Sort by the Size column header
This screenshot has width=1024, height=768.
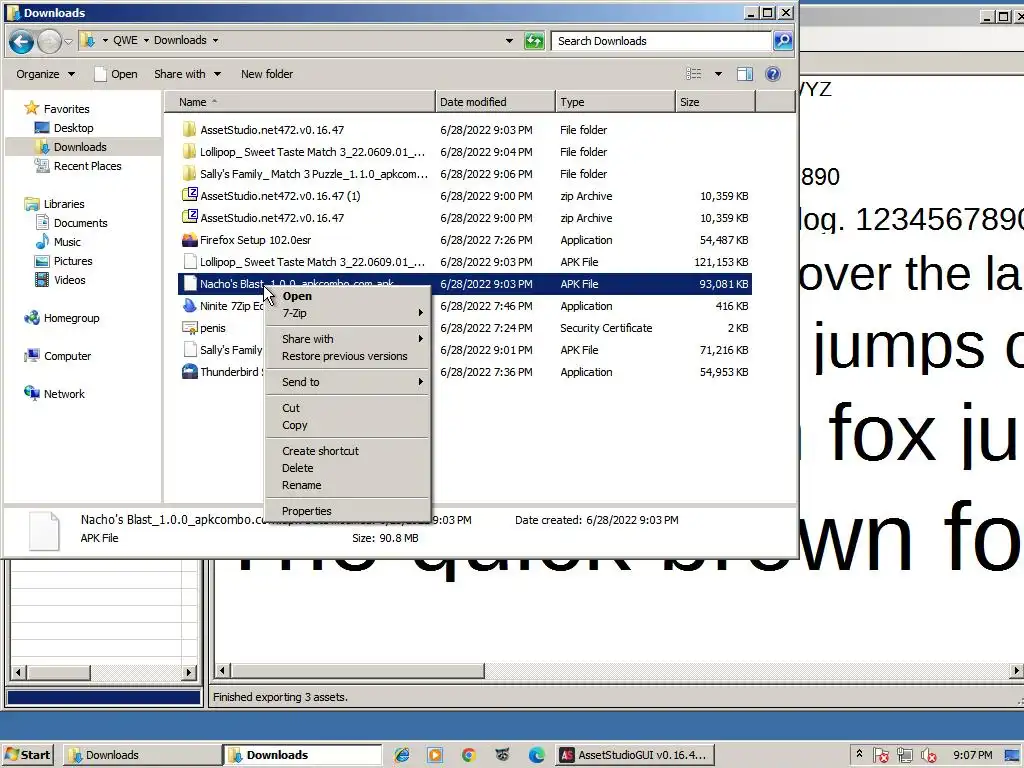click(x=714, y=102)
